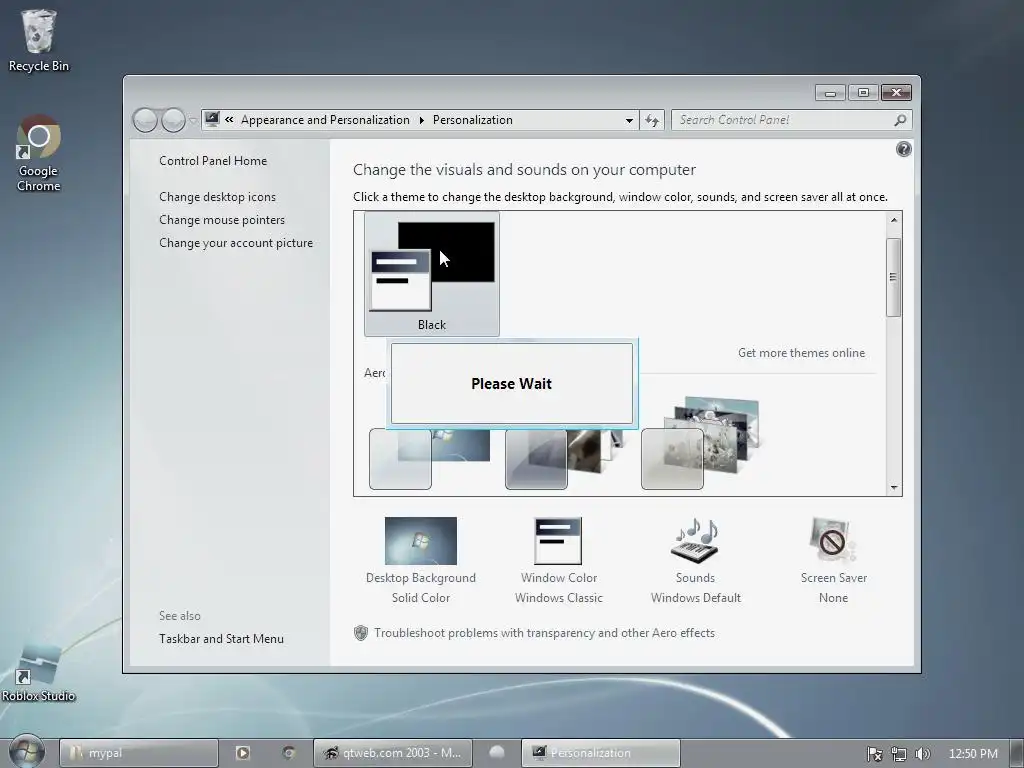This screenshot has height=768, width=1024.
Task: Open Screen Saver settings icon
Action: (833, 541)
